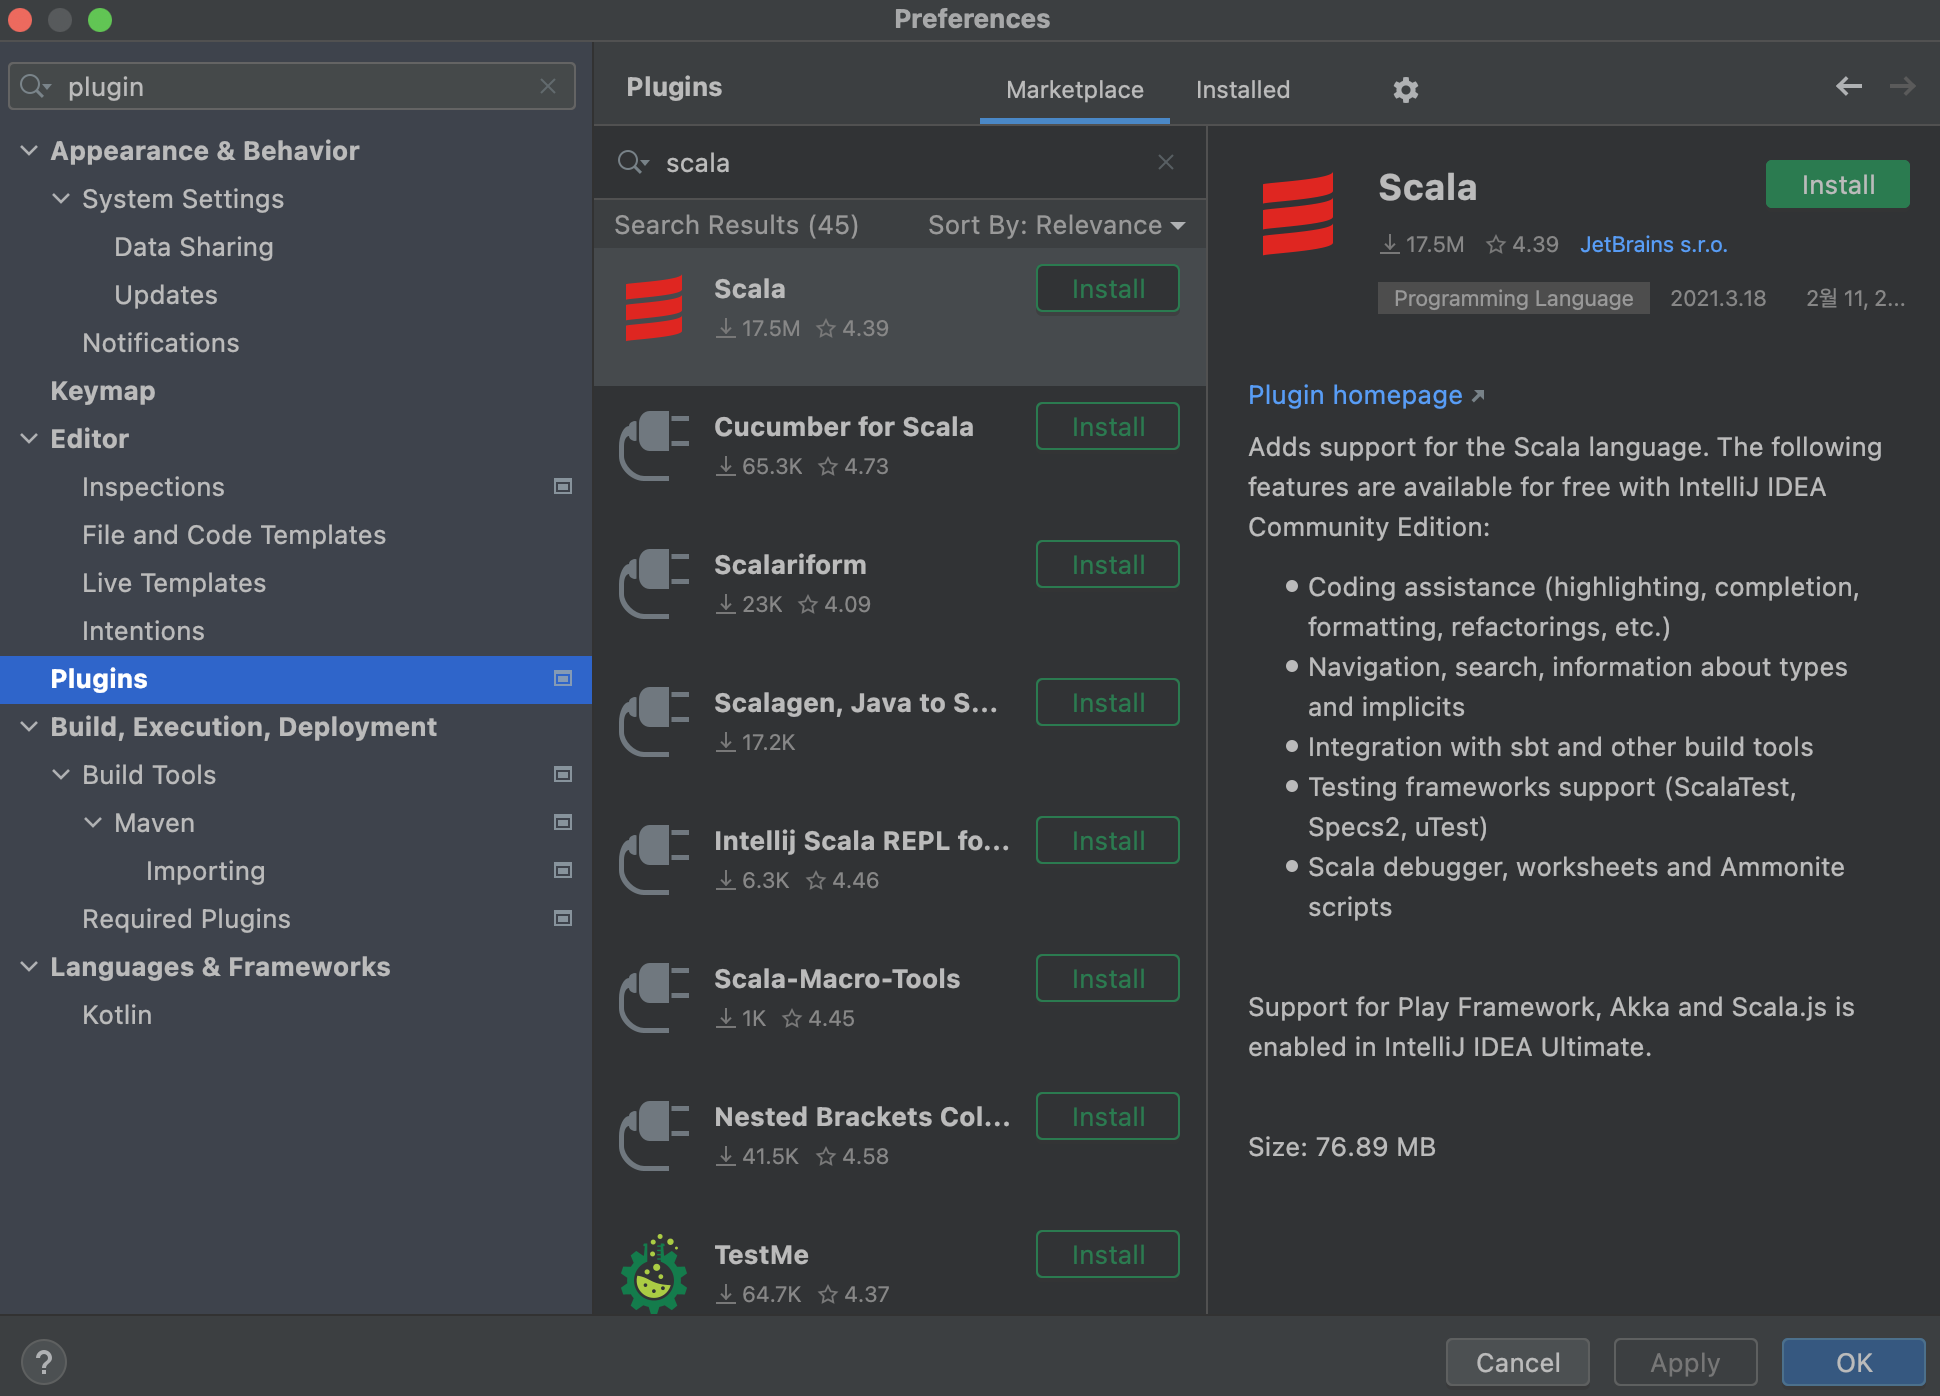Open the JetBrains s.r.o. vendor link
Screen dimensions: 1940x1396
pyautogui.click(x=1653, y=244)
